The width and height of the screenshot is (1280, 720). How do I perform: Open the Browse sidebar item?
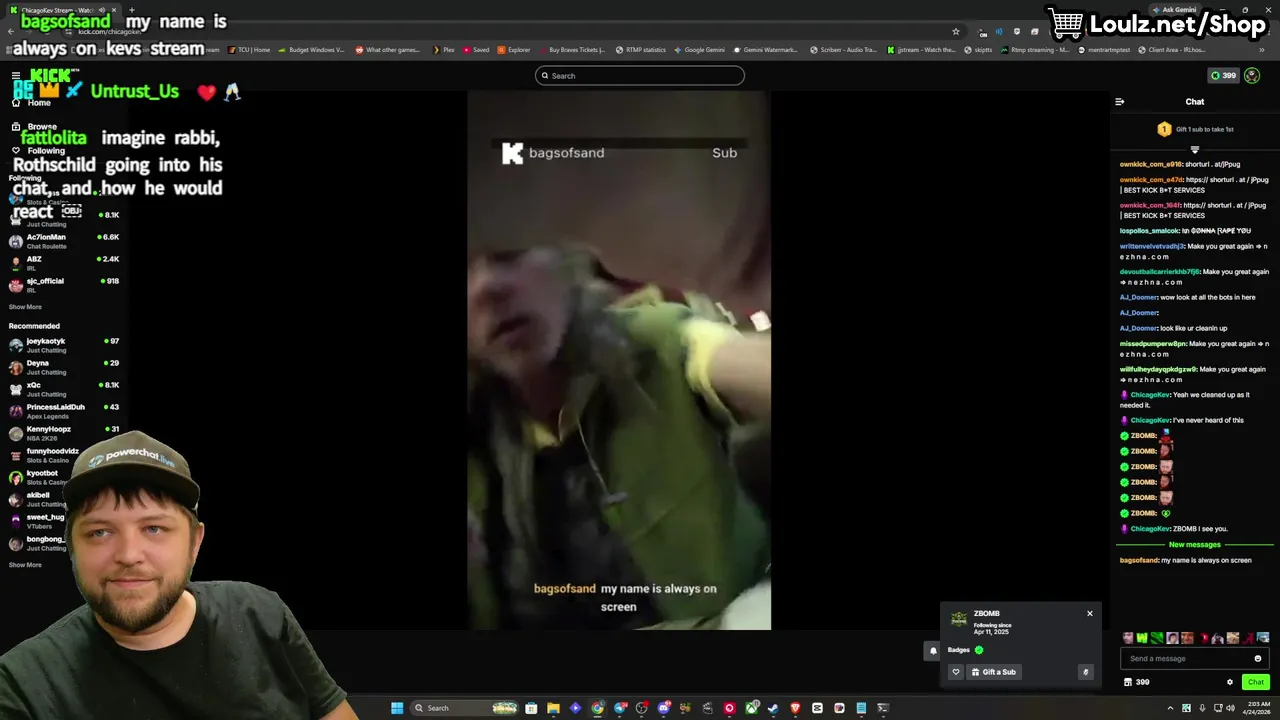pos(34,127)
